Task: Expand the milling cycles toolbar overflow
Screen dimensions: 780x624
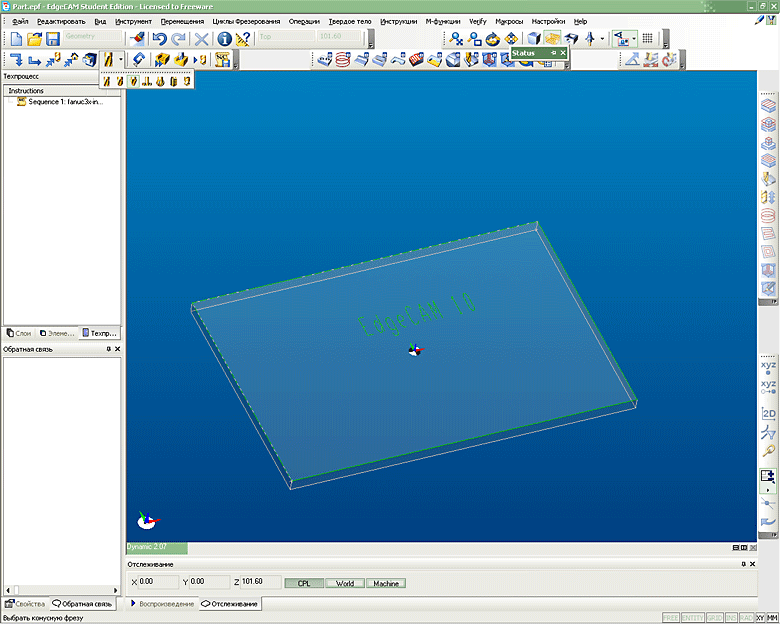Action: [567, 66]
